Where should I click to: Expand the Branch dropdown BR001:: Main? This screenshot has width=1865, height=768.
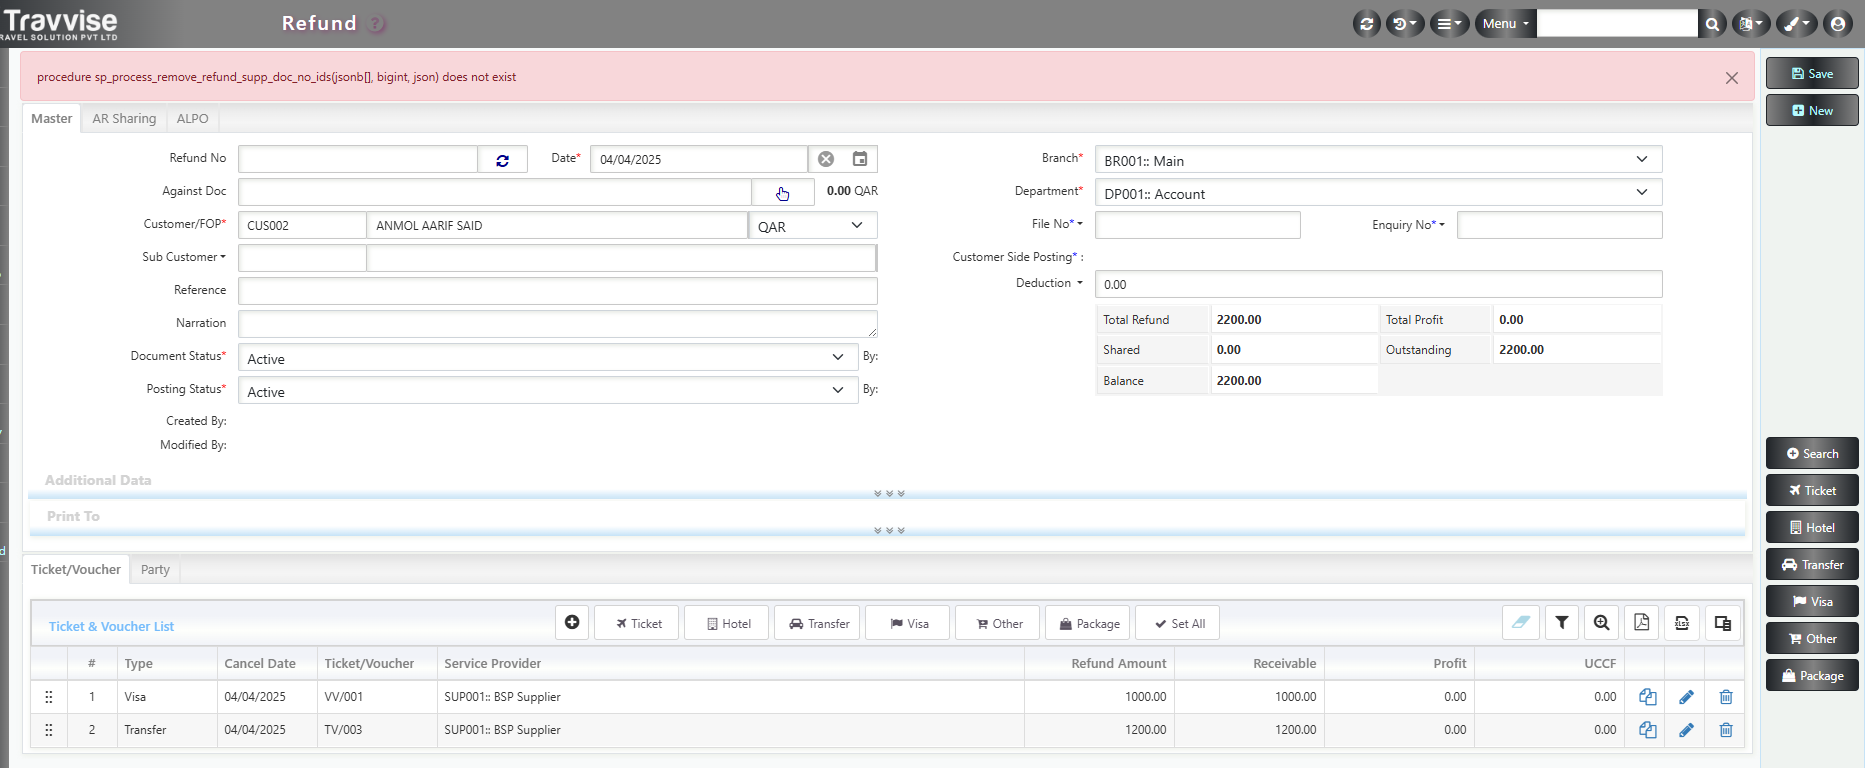(x=1378, y=160)
